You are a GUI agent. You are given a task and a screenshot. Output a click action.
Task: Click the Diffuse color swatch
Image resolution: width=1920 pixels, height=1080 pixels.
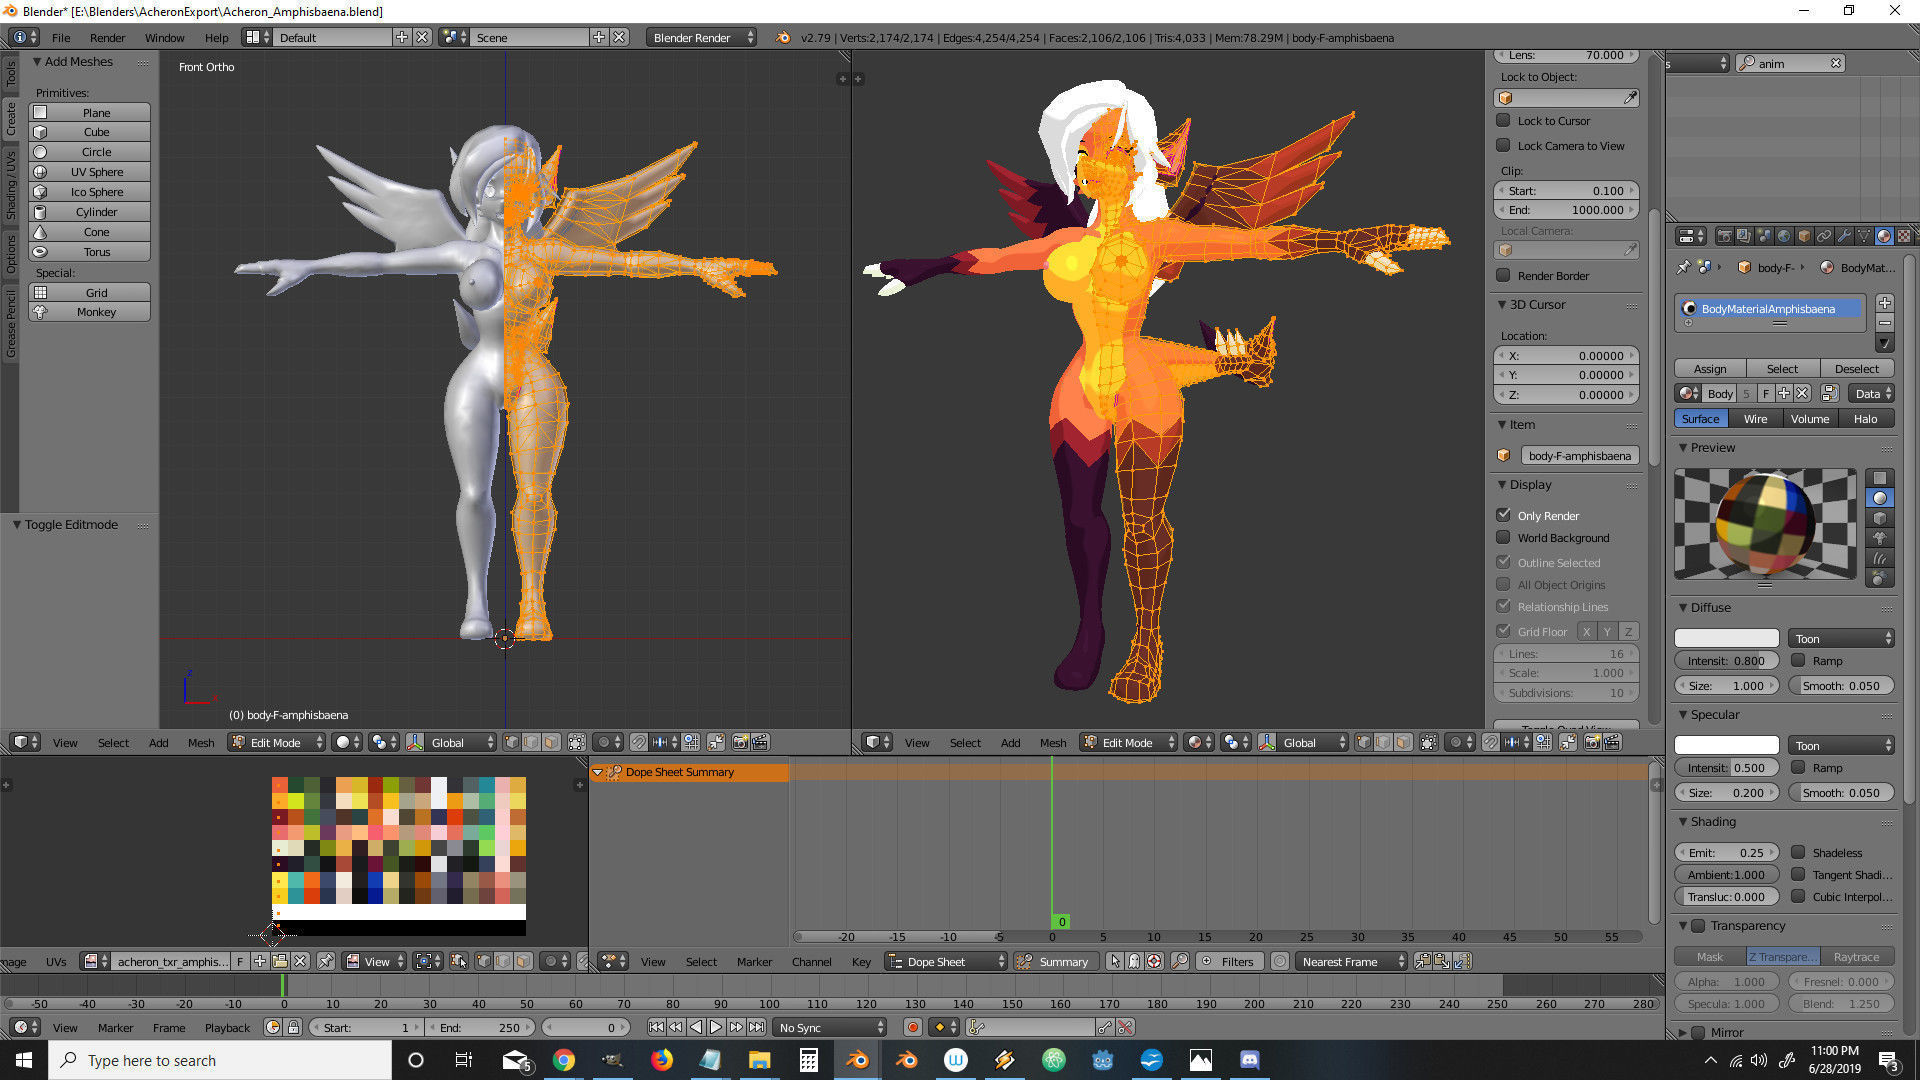click(x=1727, y=638)
